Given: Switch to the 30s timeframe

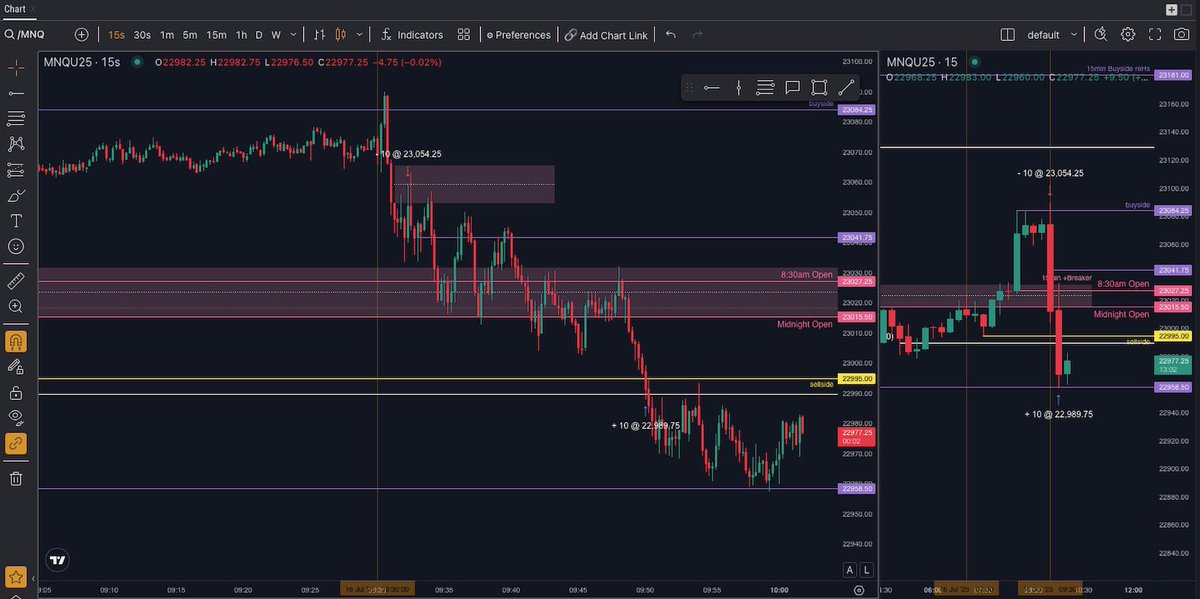Looking at the screenshot, I should [x=142, y=34].
